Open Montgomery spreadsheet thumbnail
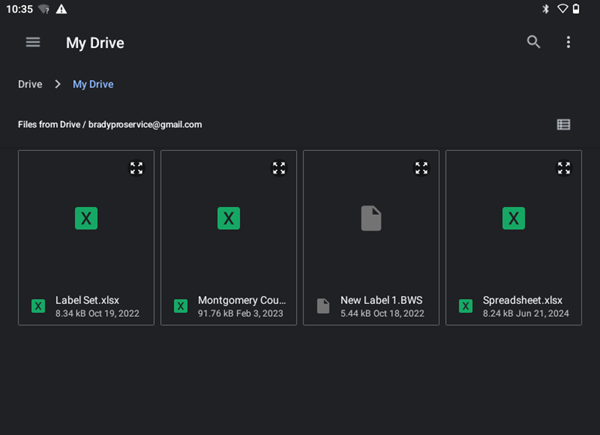The height and width of the screenshot is (435, 600). click(x=229, y=219)
